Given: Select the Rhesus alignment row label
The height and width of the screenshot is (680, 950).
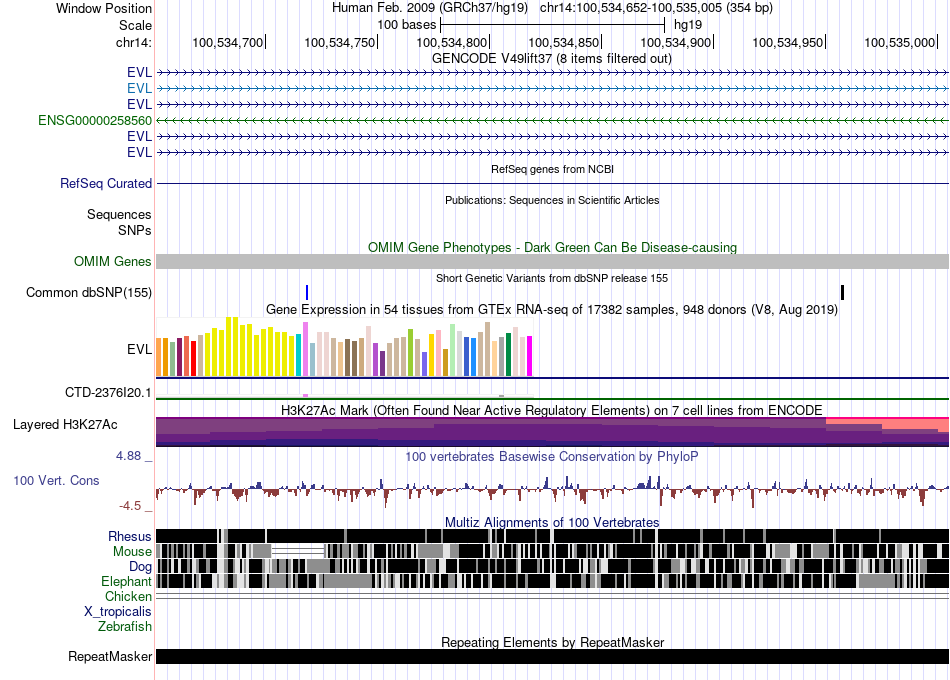Looking at the screenshot, I should (130, 536).
